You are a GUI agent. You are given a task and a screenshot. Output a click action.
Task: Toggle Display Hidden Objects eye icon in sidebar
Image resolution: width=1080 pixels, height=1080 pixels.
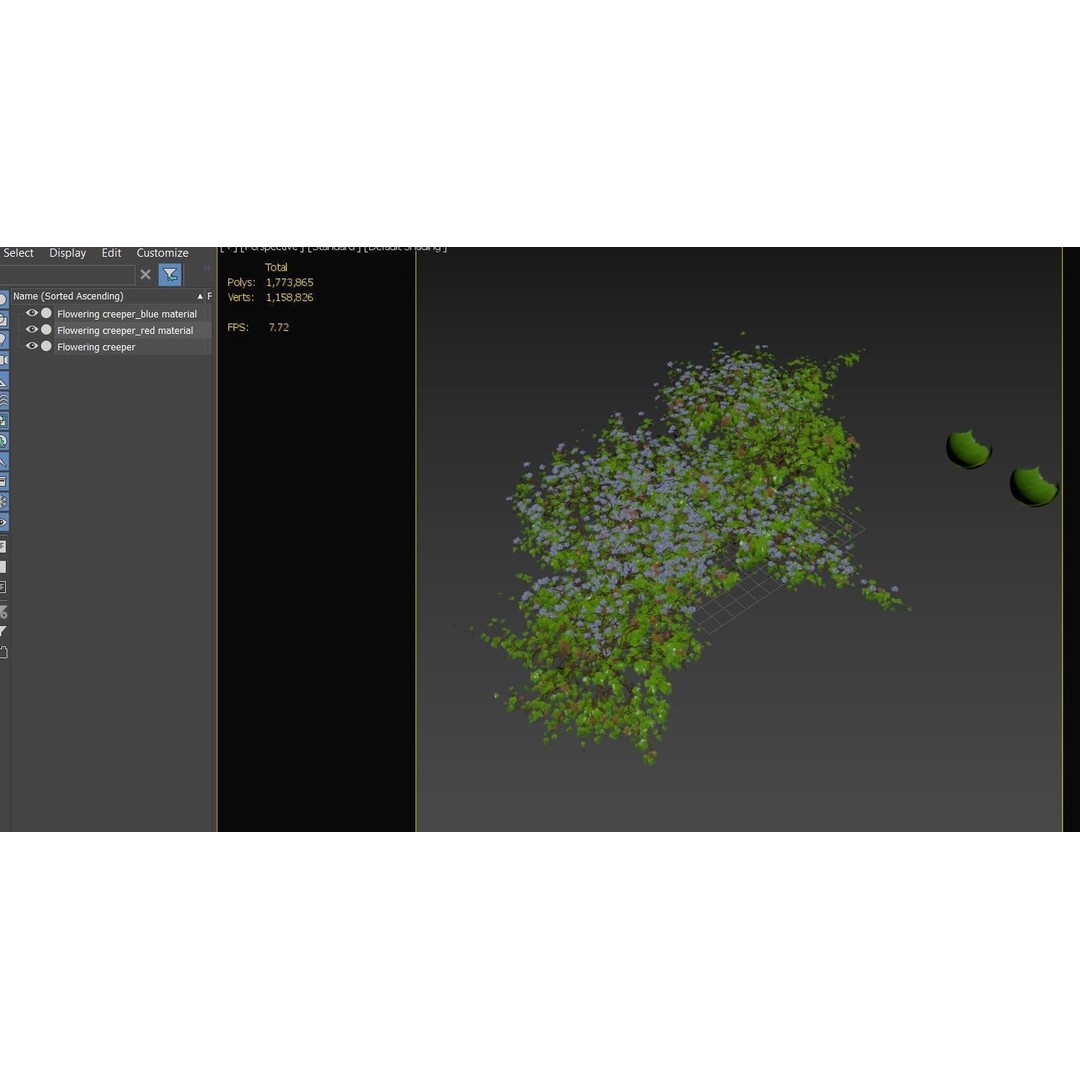coord(3,522)
